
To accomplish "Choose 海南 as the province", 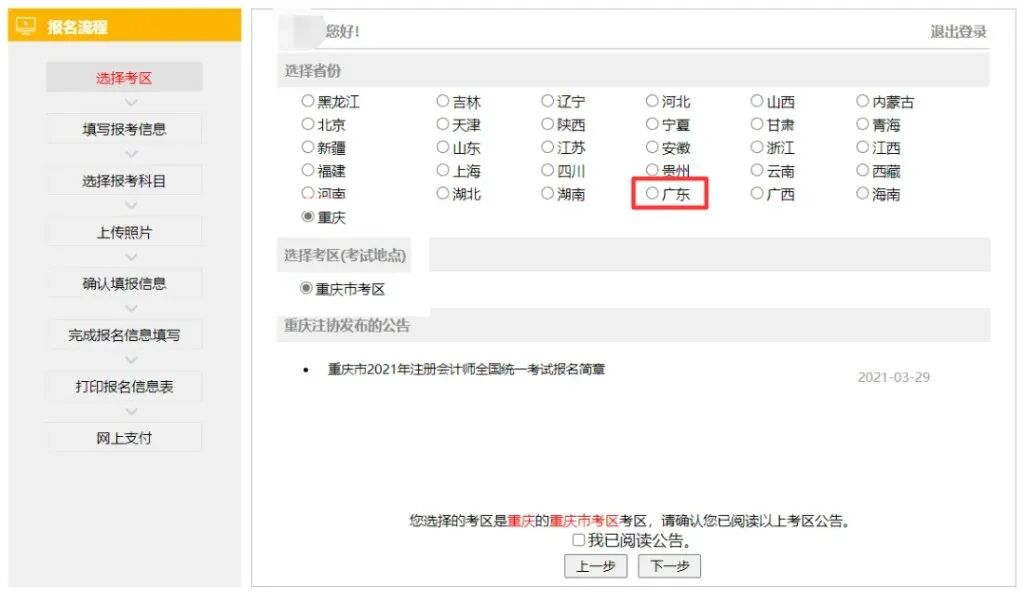I will point(863,194).
